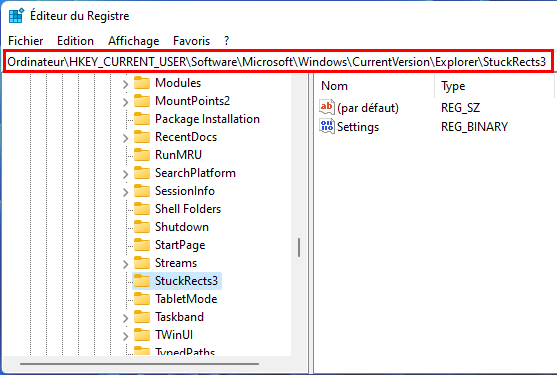The image size is (557, 375).
Task: Select the Package Installation key label
Action: 207,119
